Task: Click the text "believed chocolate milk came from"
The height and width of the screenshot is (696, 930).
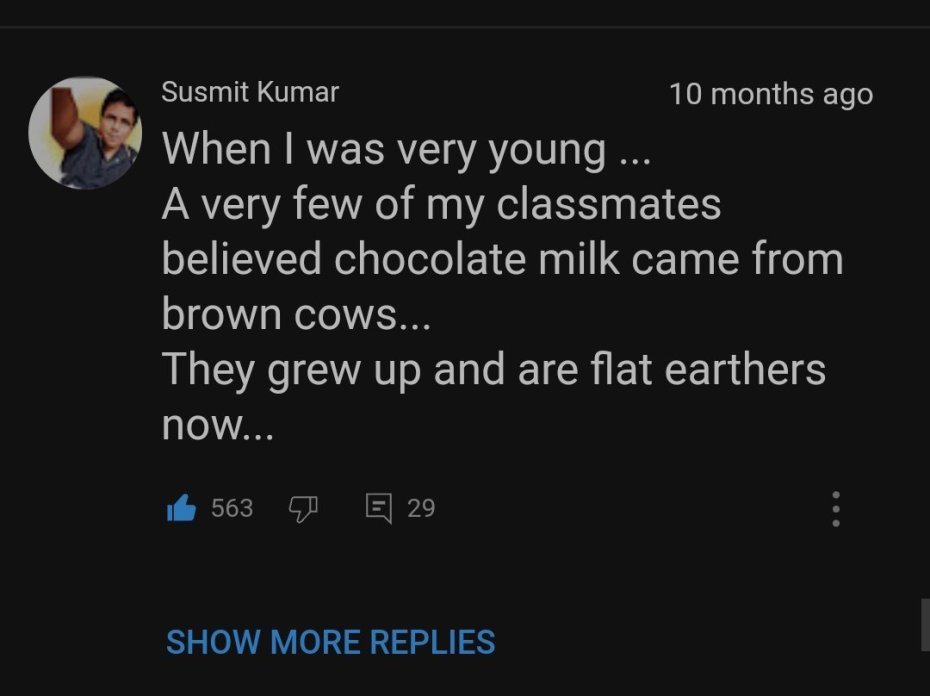Action: 502,260
